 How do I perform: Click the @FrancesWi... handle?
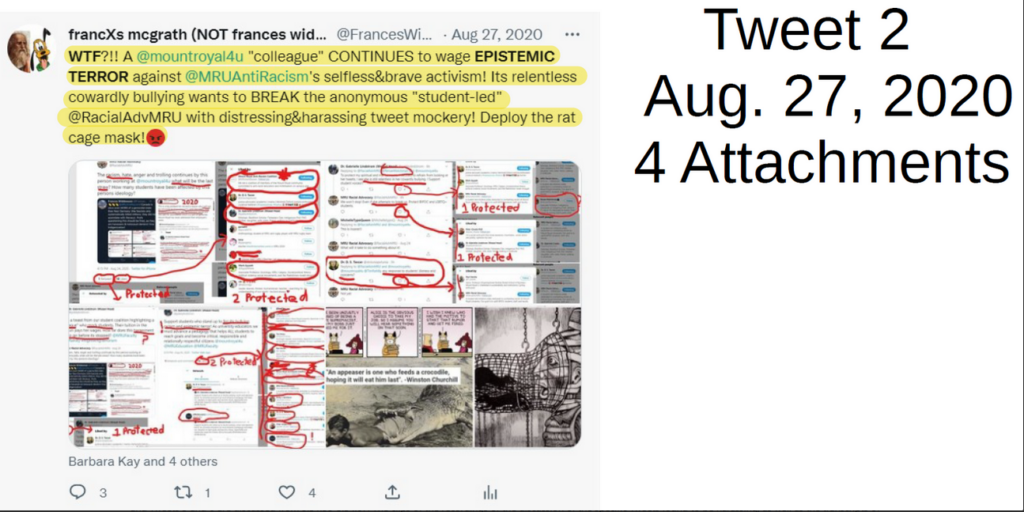point(384,34)
